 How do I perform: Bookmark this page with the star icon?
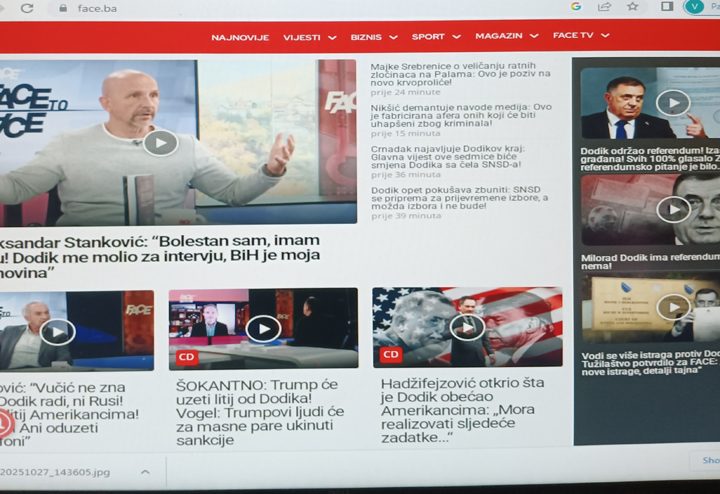point(633,6)
